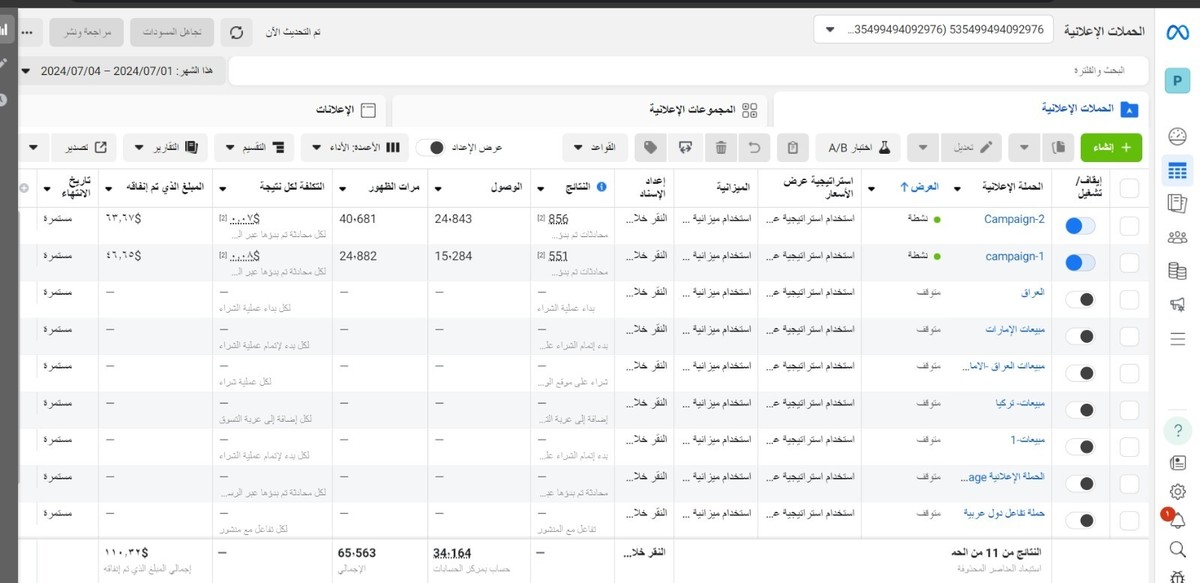The image size is (1200, 583).
Task: Turn off the Campaign-2 on/off switch
Action: pos(1081,226)
